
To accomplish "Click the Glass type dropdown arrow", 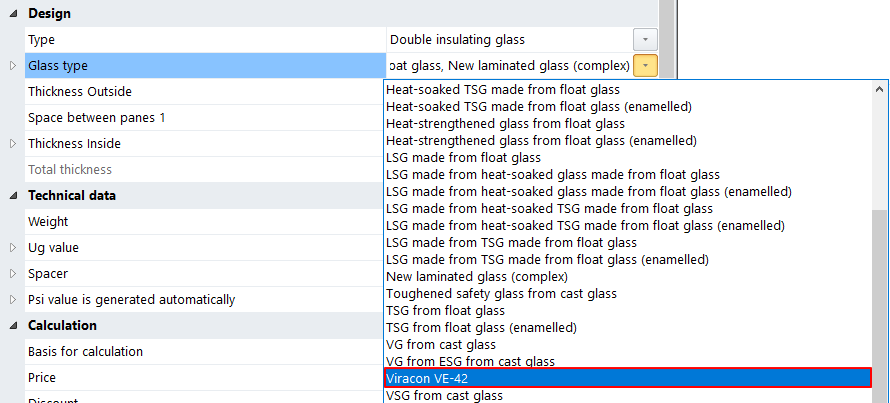I will pyautogui.click(x=646, y=66).
